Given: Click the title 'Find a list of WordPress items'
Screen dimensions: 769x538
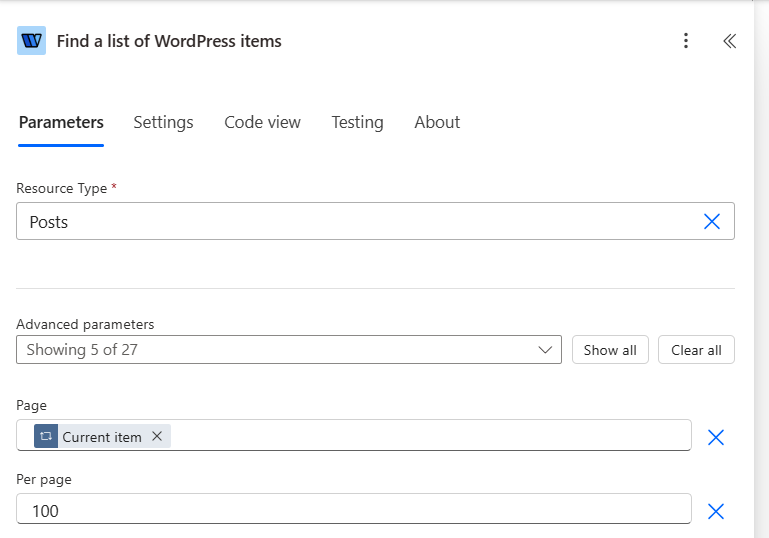Looking at the screenshot, I should pos(169,41).
